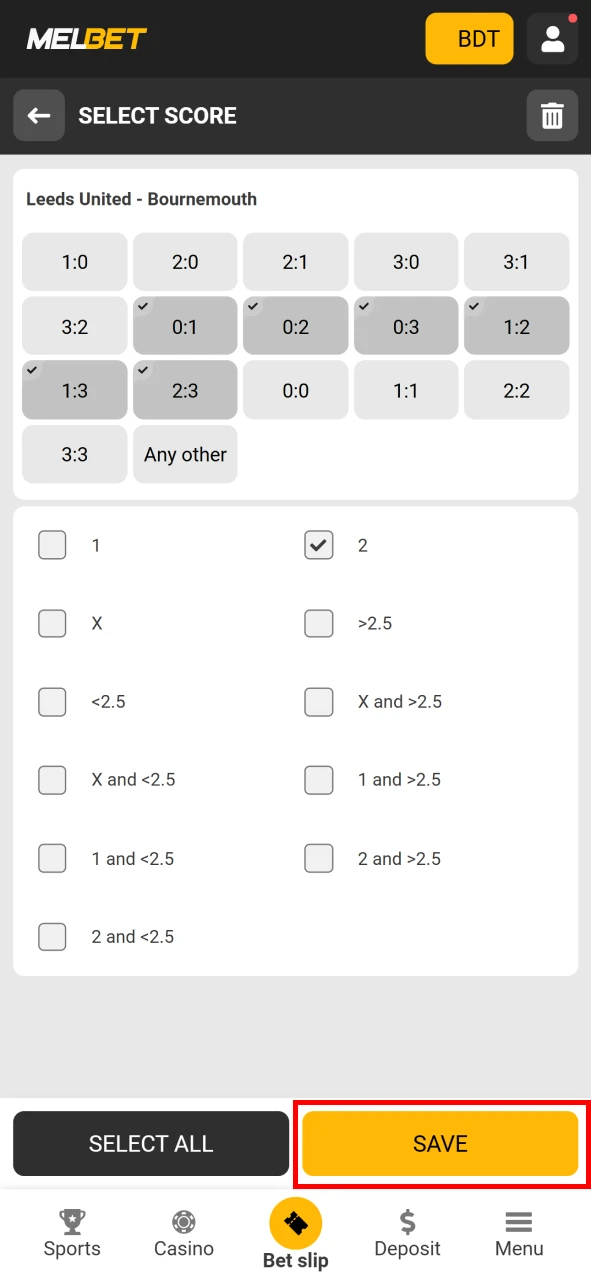This screenshot has height=1280, width=591.
Task: Go back using the back arrow
Action: [38, 115]
